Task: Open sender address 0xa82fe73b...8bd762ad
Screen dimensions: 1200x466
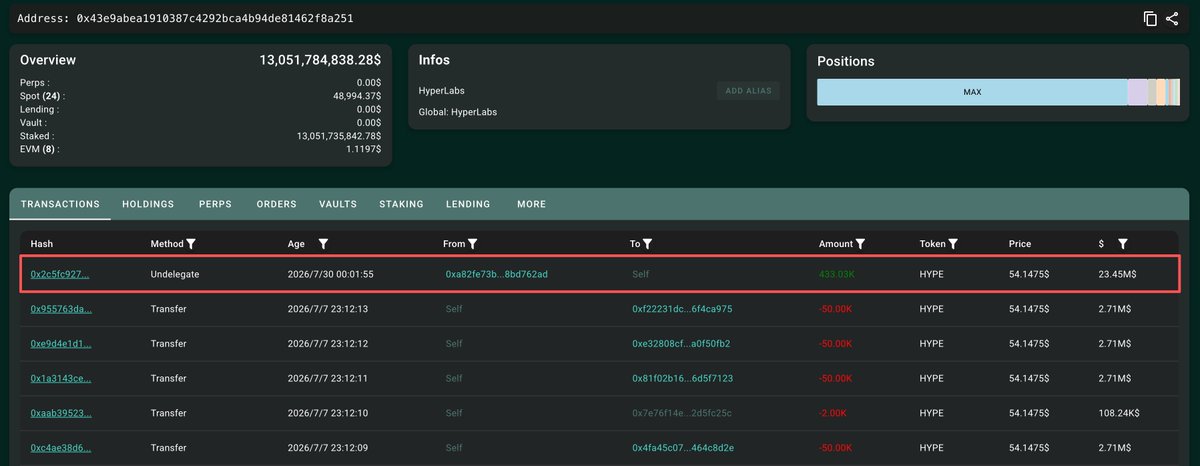Action: (496, 273)
